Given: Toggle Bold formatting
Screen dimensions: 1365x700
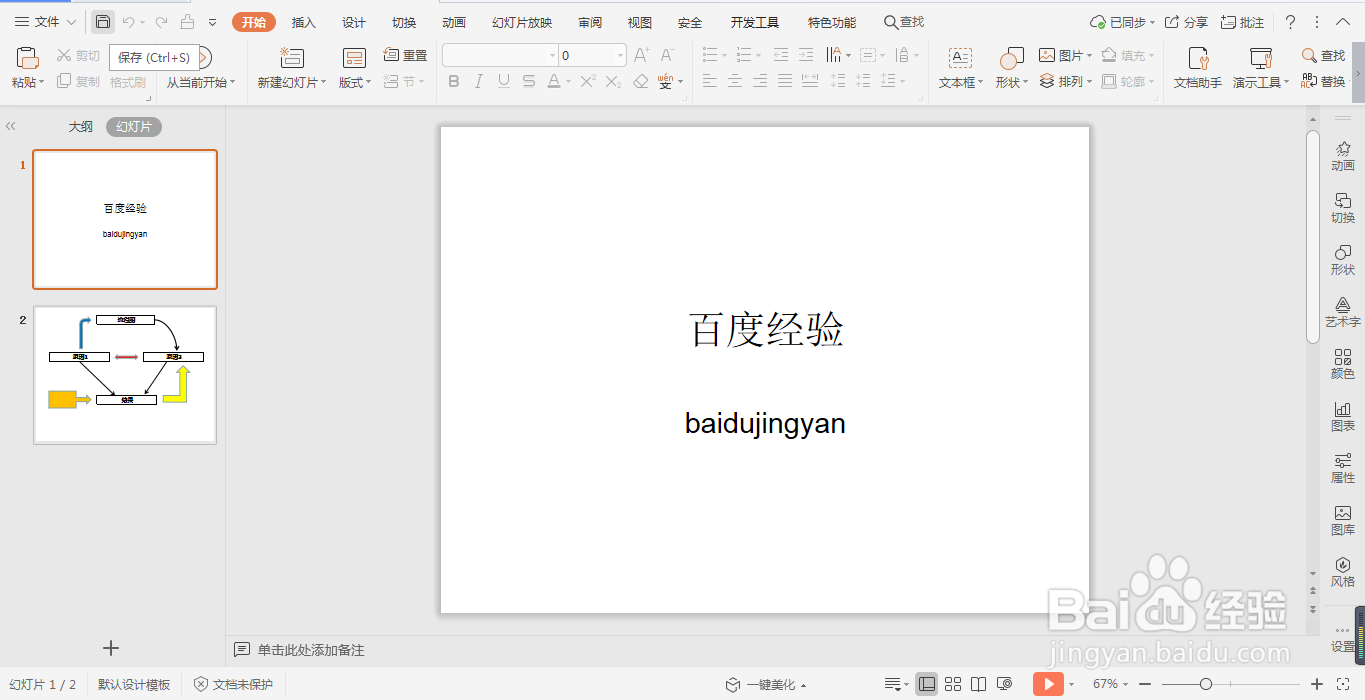Looking at the screenshot, I should 454,81.
